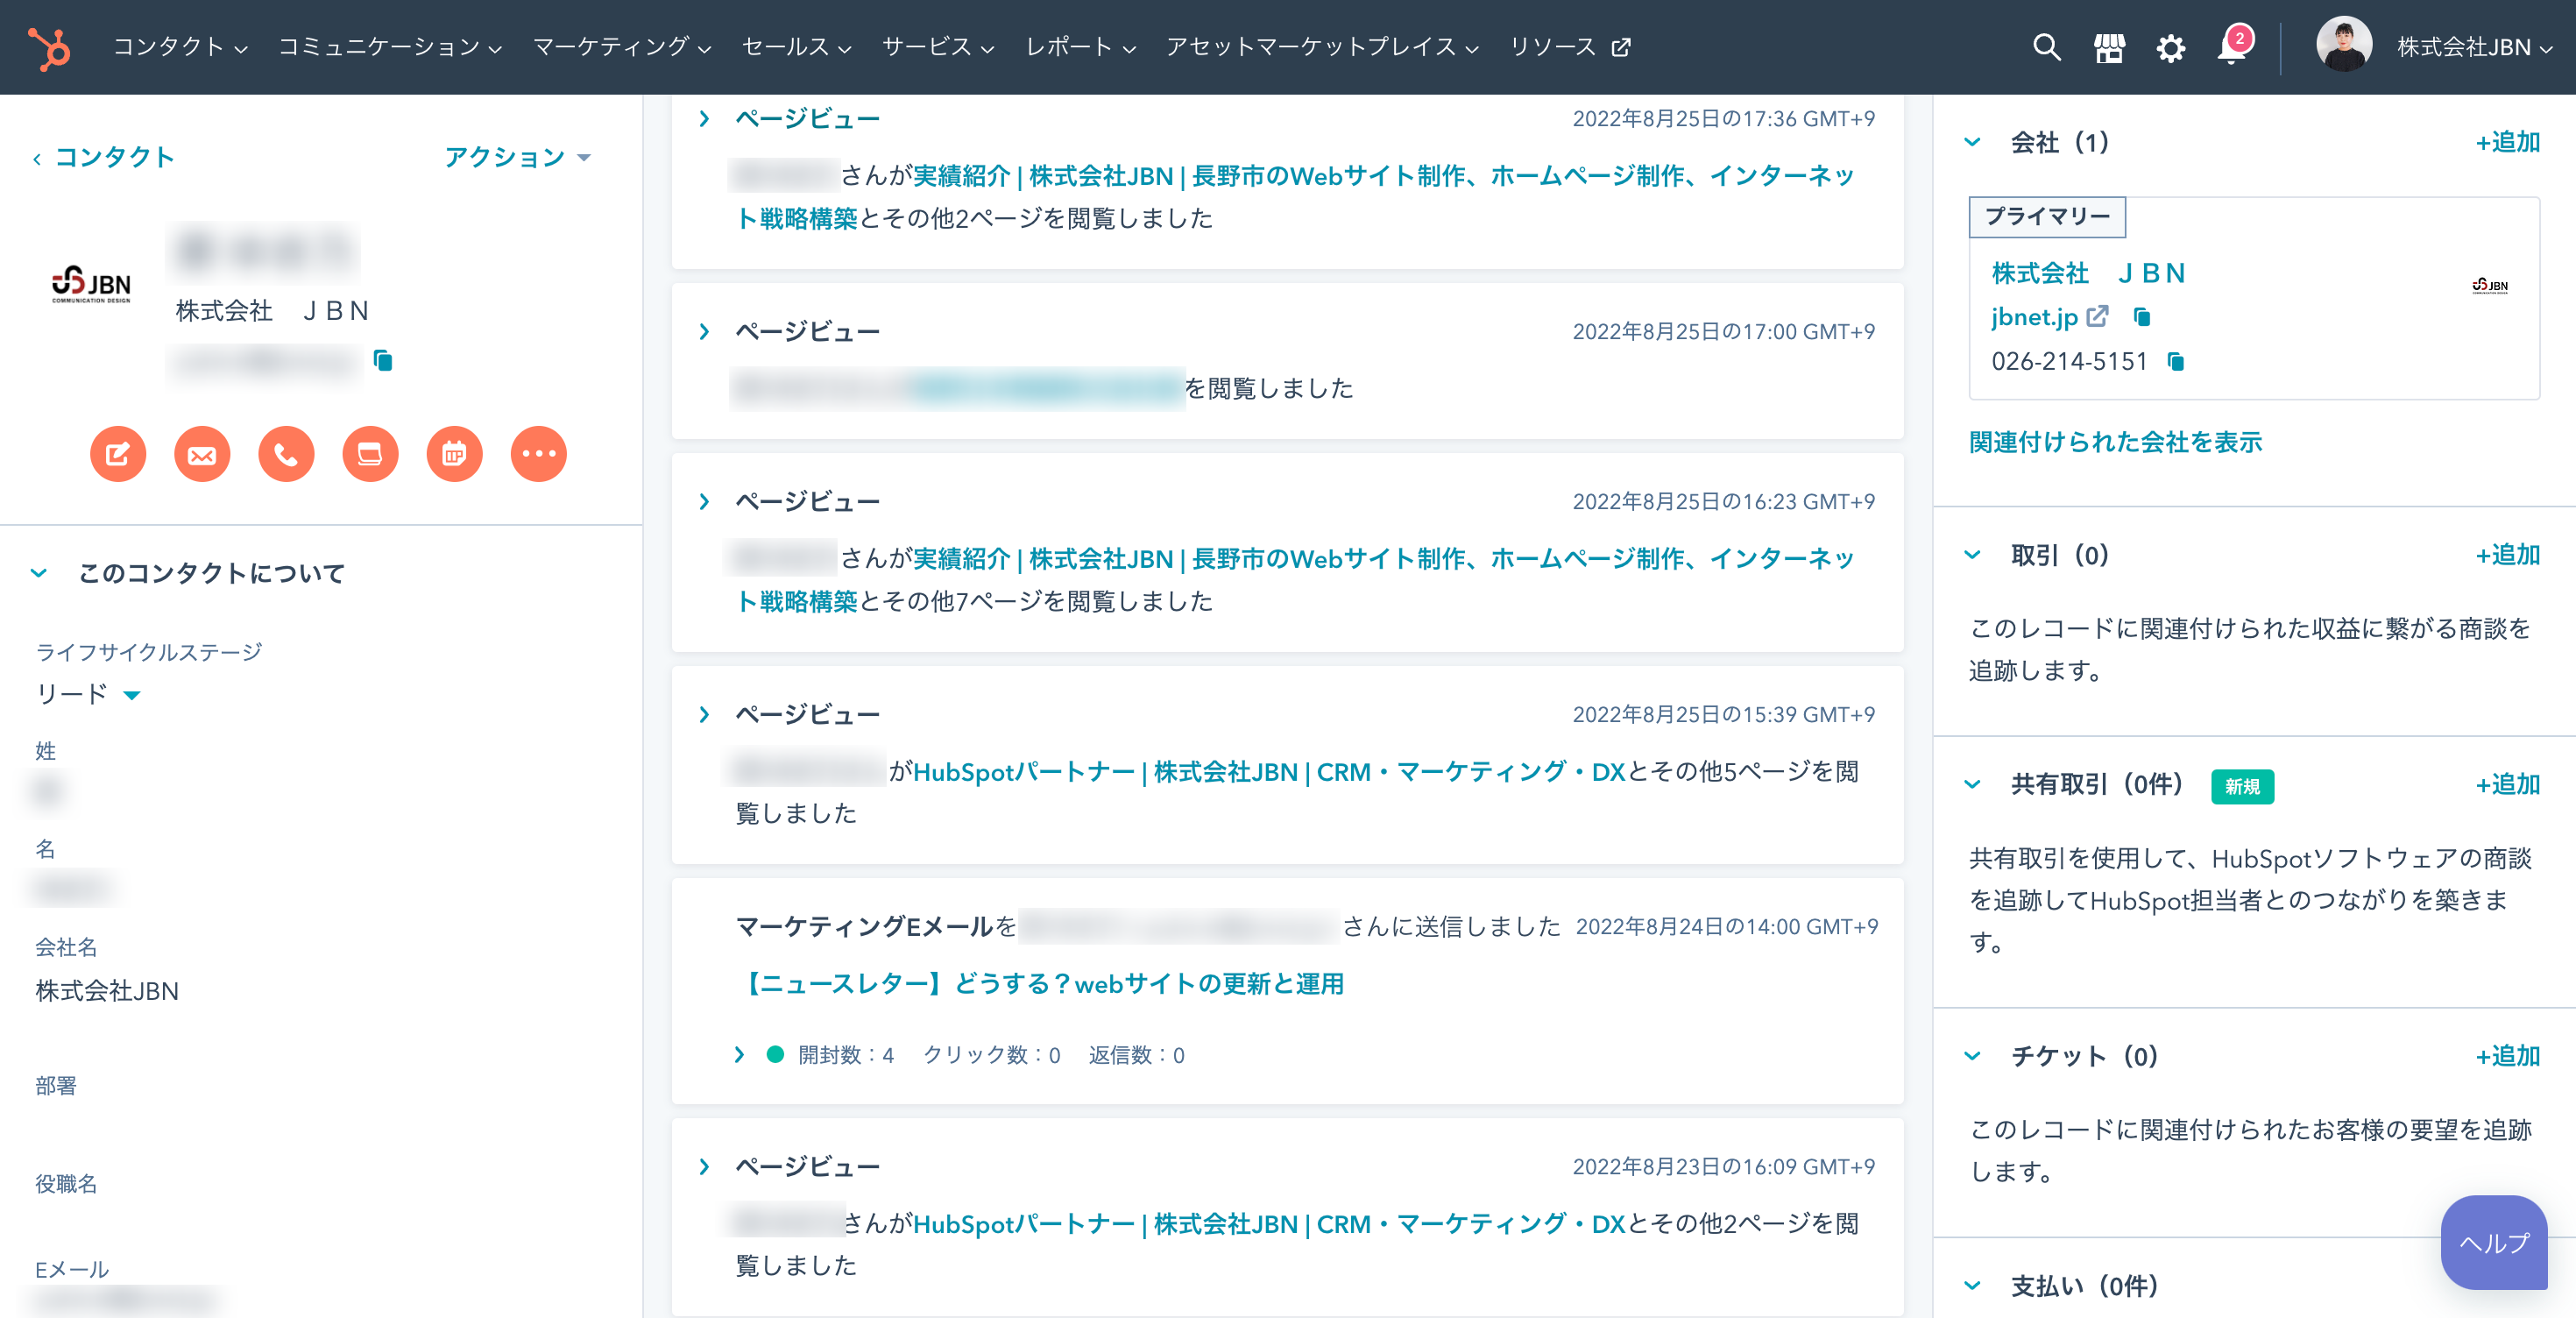Image resolution: width=2576 pixels, height=1318 pixels.
Task: Add a shared deal with +追加
Action: click(x=2508, y=785)
